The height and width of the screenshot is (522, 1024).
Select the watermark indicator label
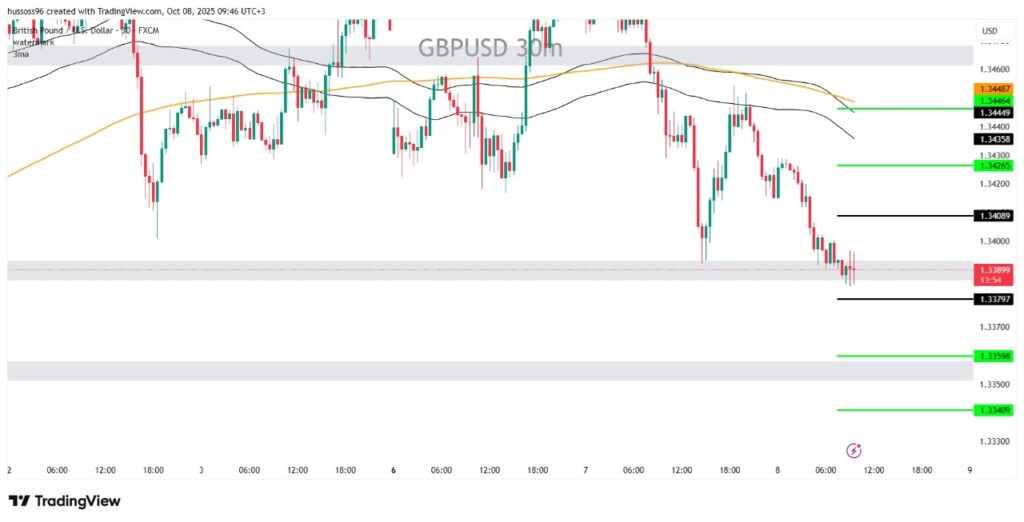tap(34, 43)
